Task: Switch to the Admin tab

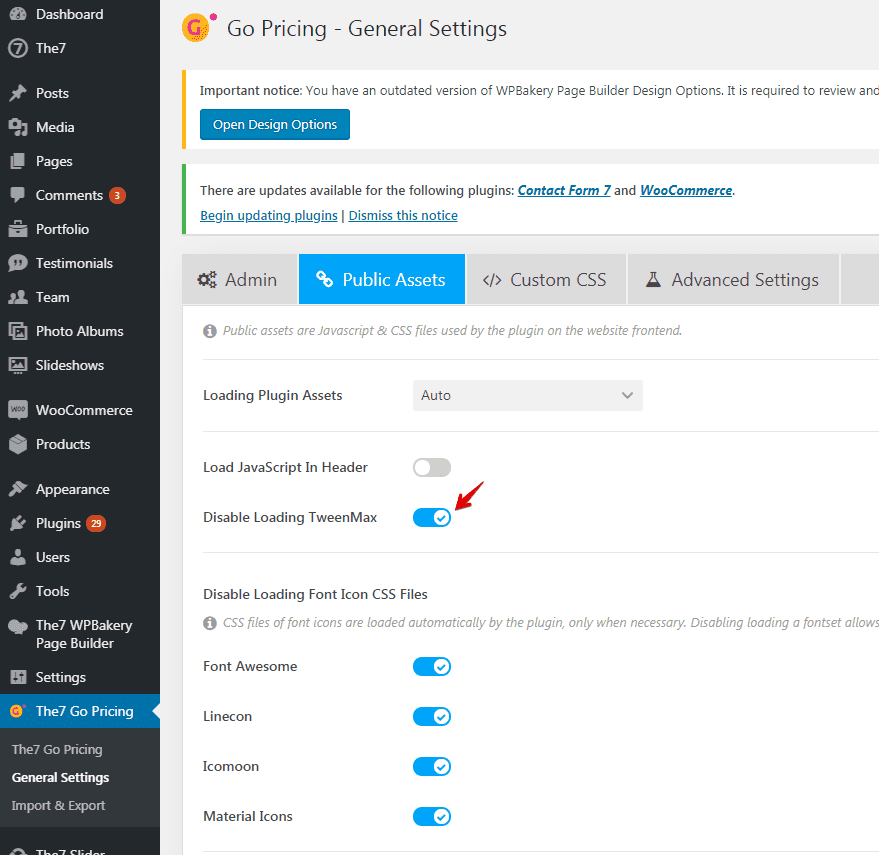Action: tap(239, 279)
